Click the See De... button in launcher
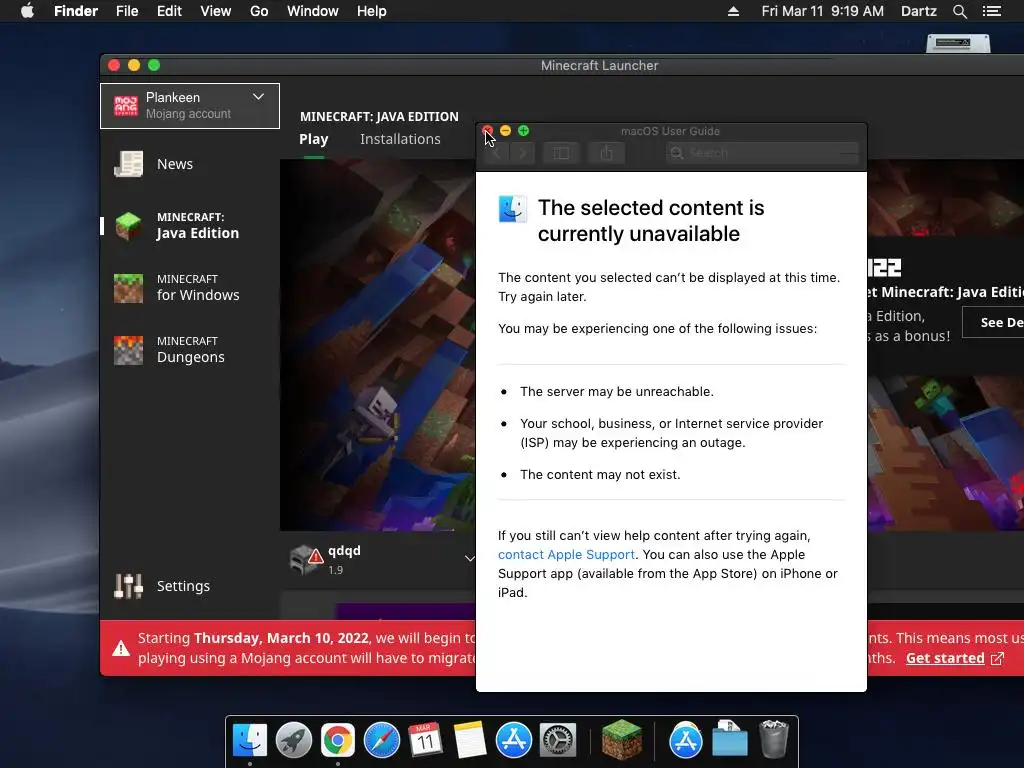Screen dimensions: 1024x768 coord(993,323)
